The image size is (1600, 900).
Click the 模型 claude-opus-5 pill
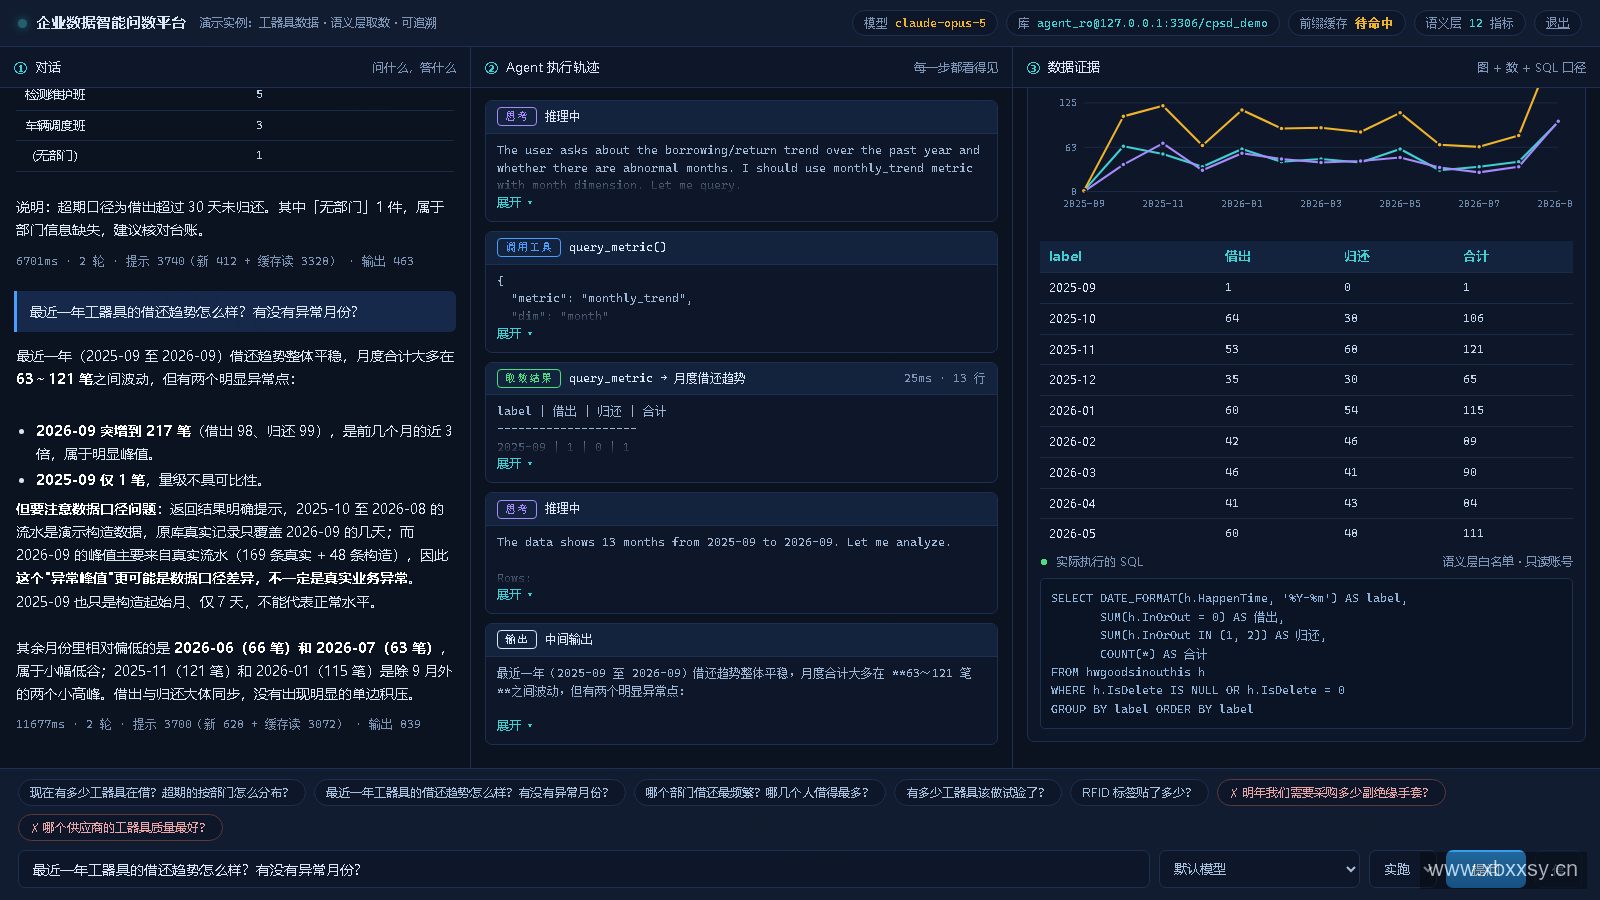coord(924,23)
